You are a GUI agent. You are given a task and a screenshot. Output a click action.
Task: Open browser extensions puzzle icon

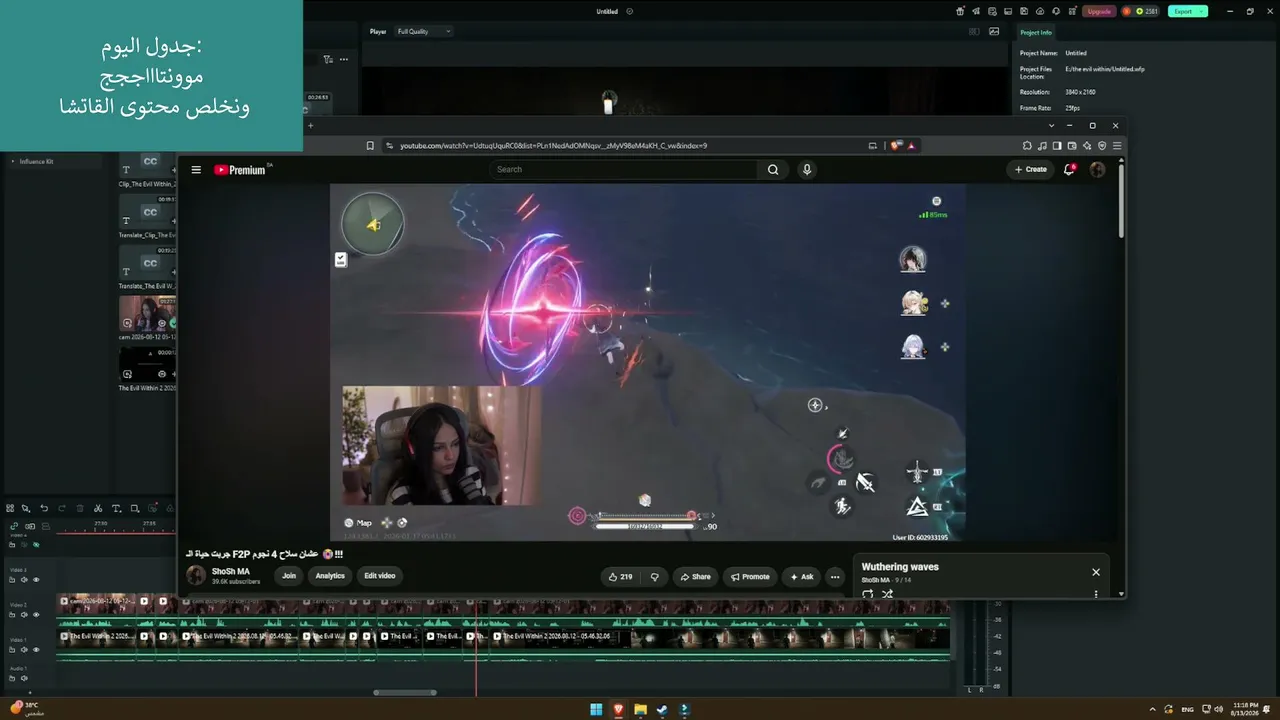point(1027,146)
